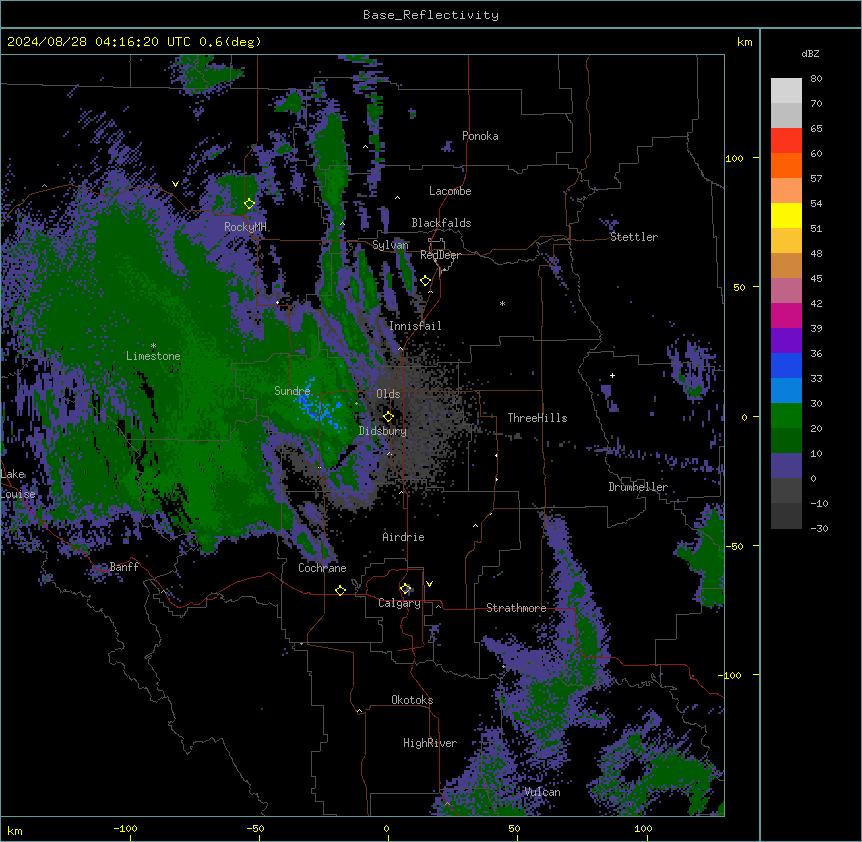Click the 50 tick on right axis
This screenshot has height=842, width=862.
tap(739, 287)
